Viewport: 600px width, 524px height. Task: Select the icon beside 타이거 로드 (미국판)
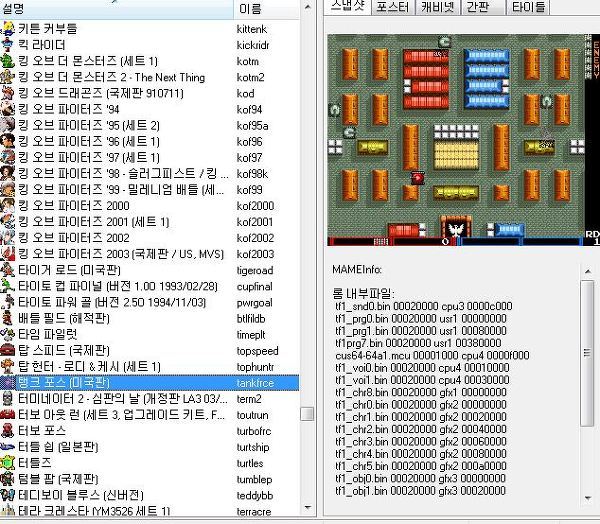click(8, 270)
